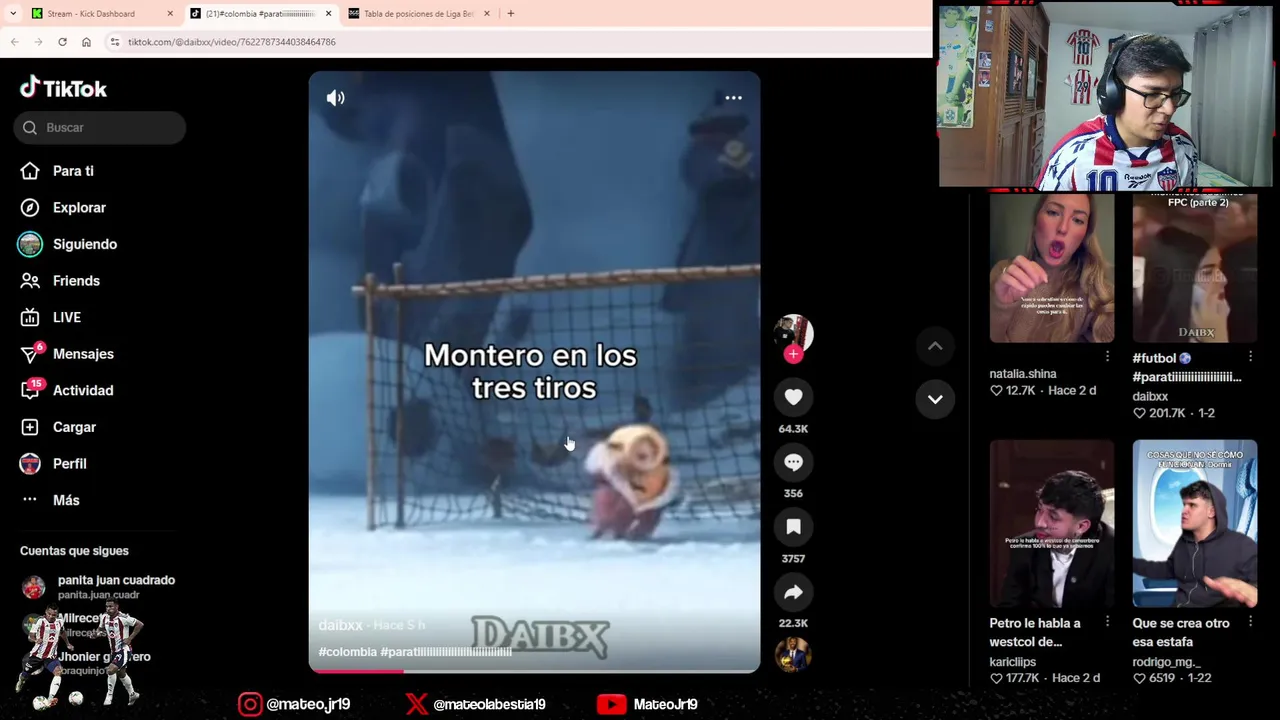Seek on the red video progress bar

point(534,671)
